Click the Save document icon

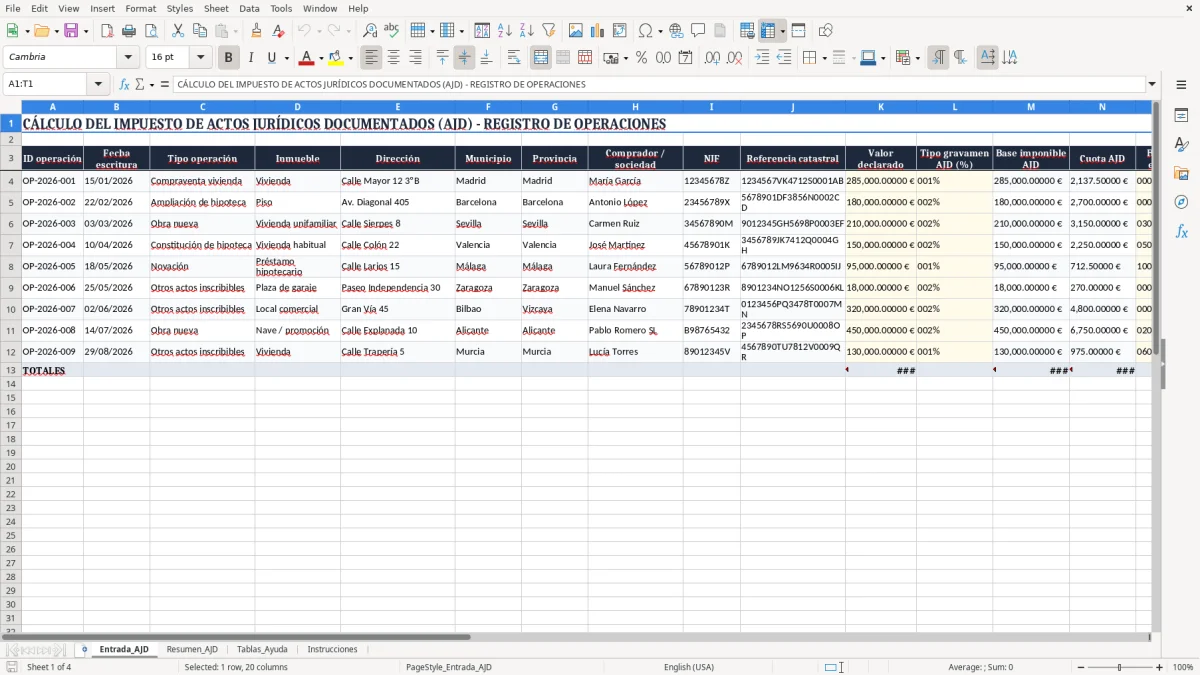[70, 31]
